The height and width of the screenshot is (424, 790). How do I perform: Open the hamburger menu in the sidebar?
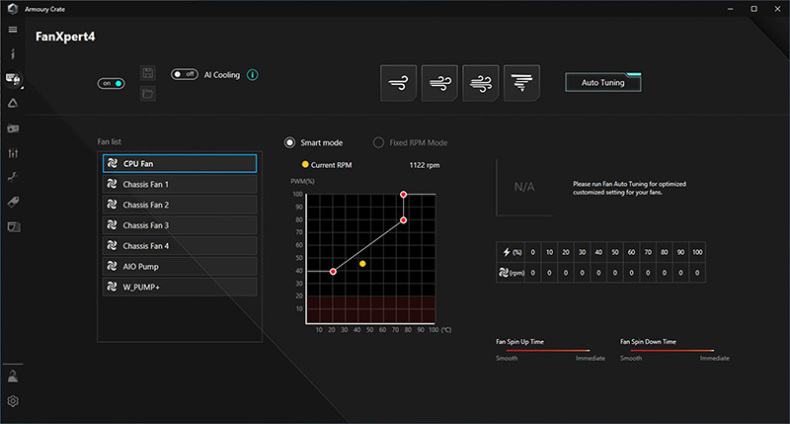(13, 30)
